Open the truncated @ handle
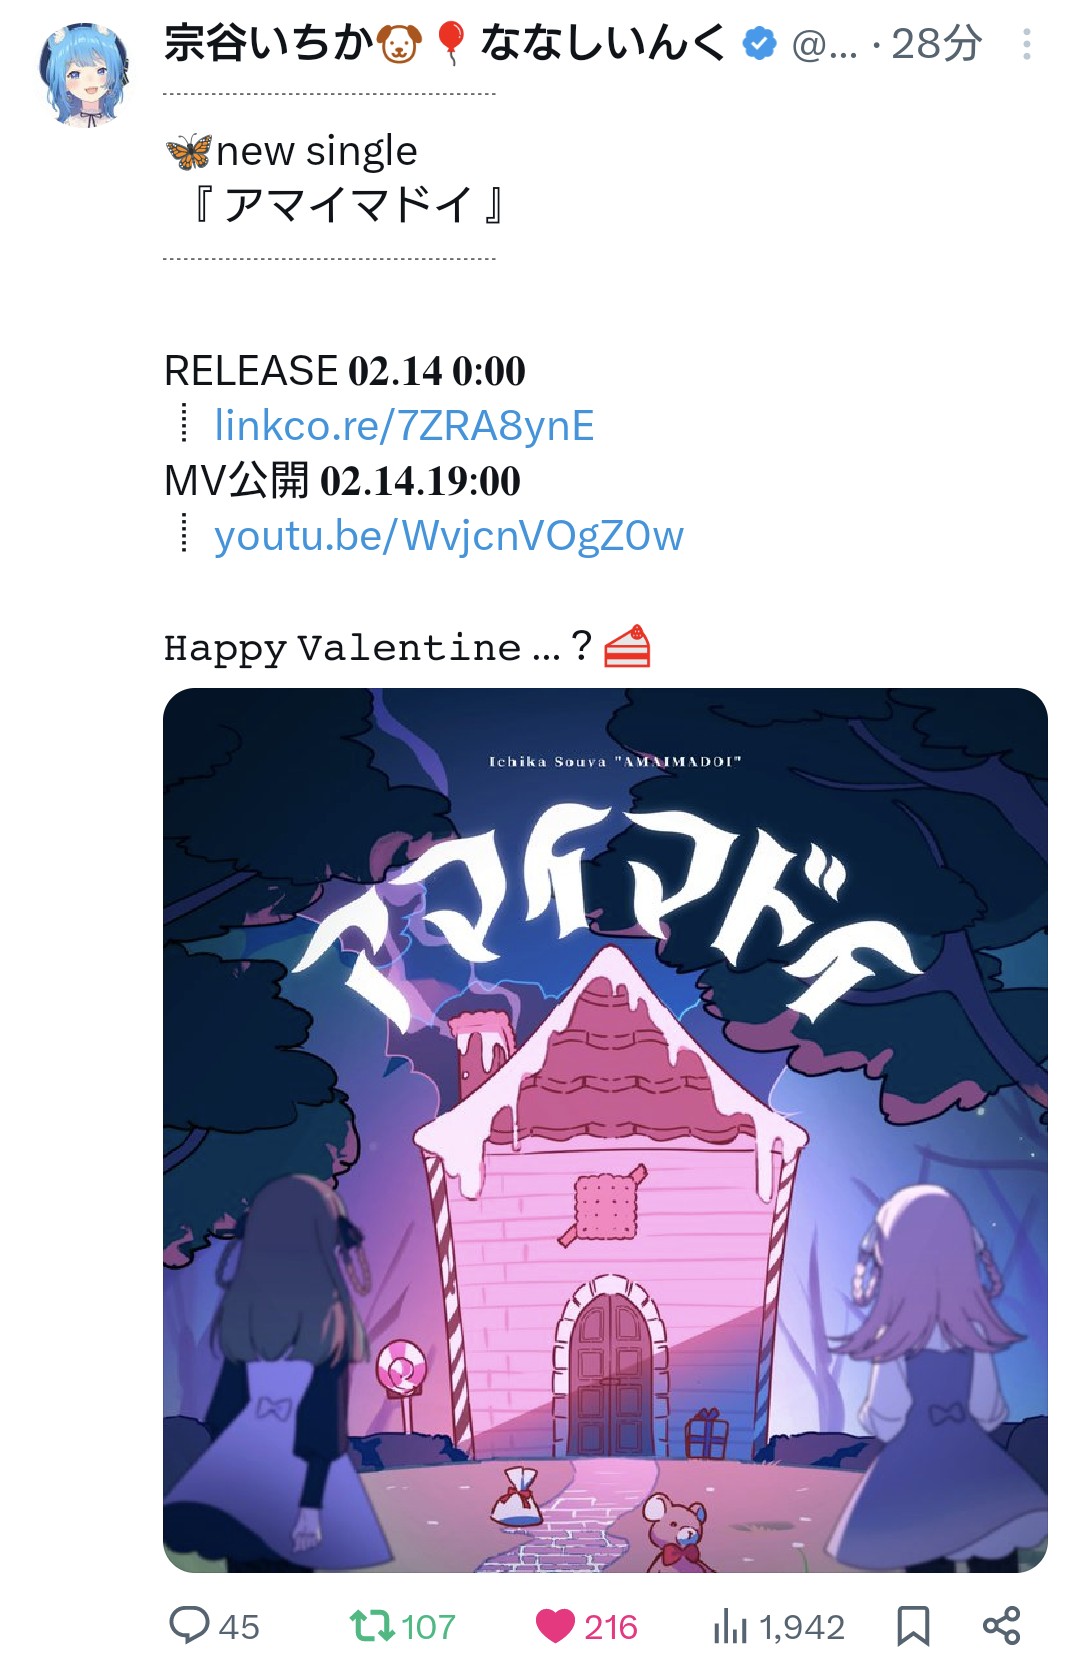 [x=824, y=45]
